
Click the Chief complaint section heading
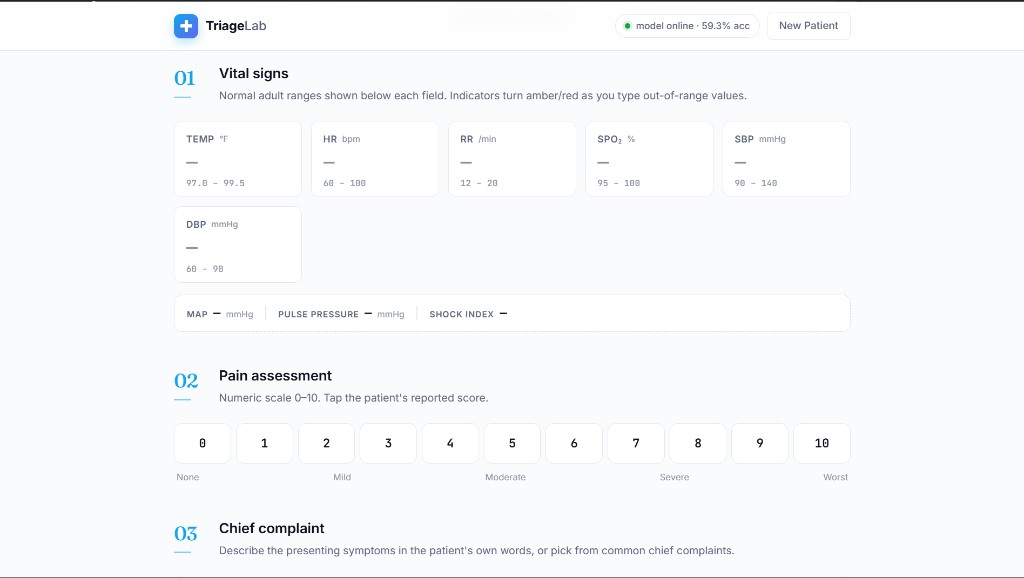[272, 528]
